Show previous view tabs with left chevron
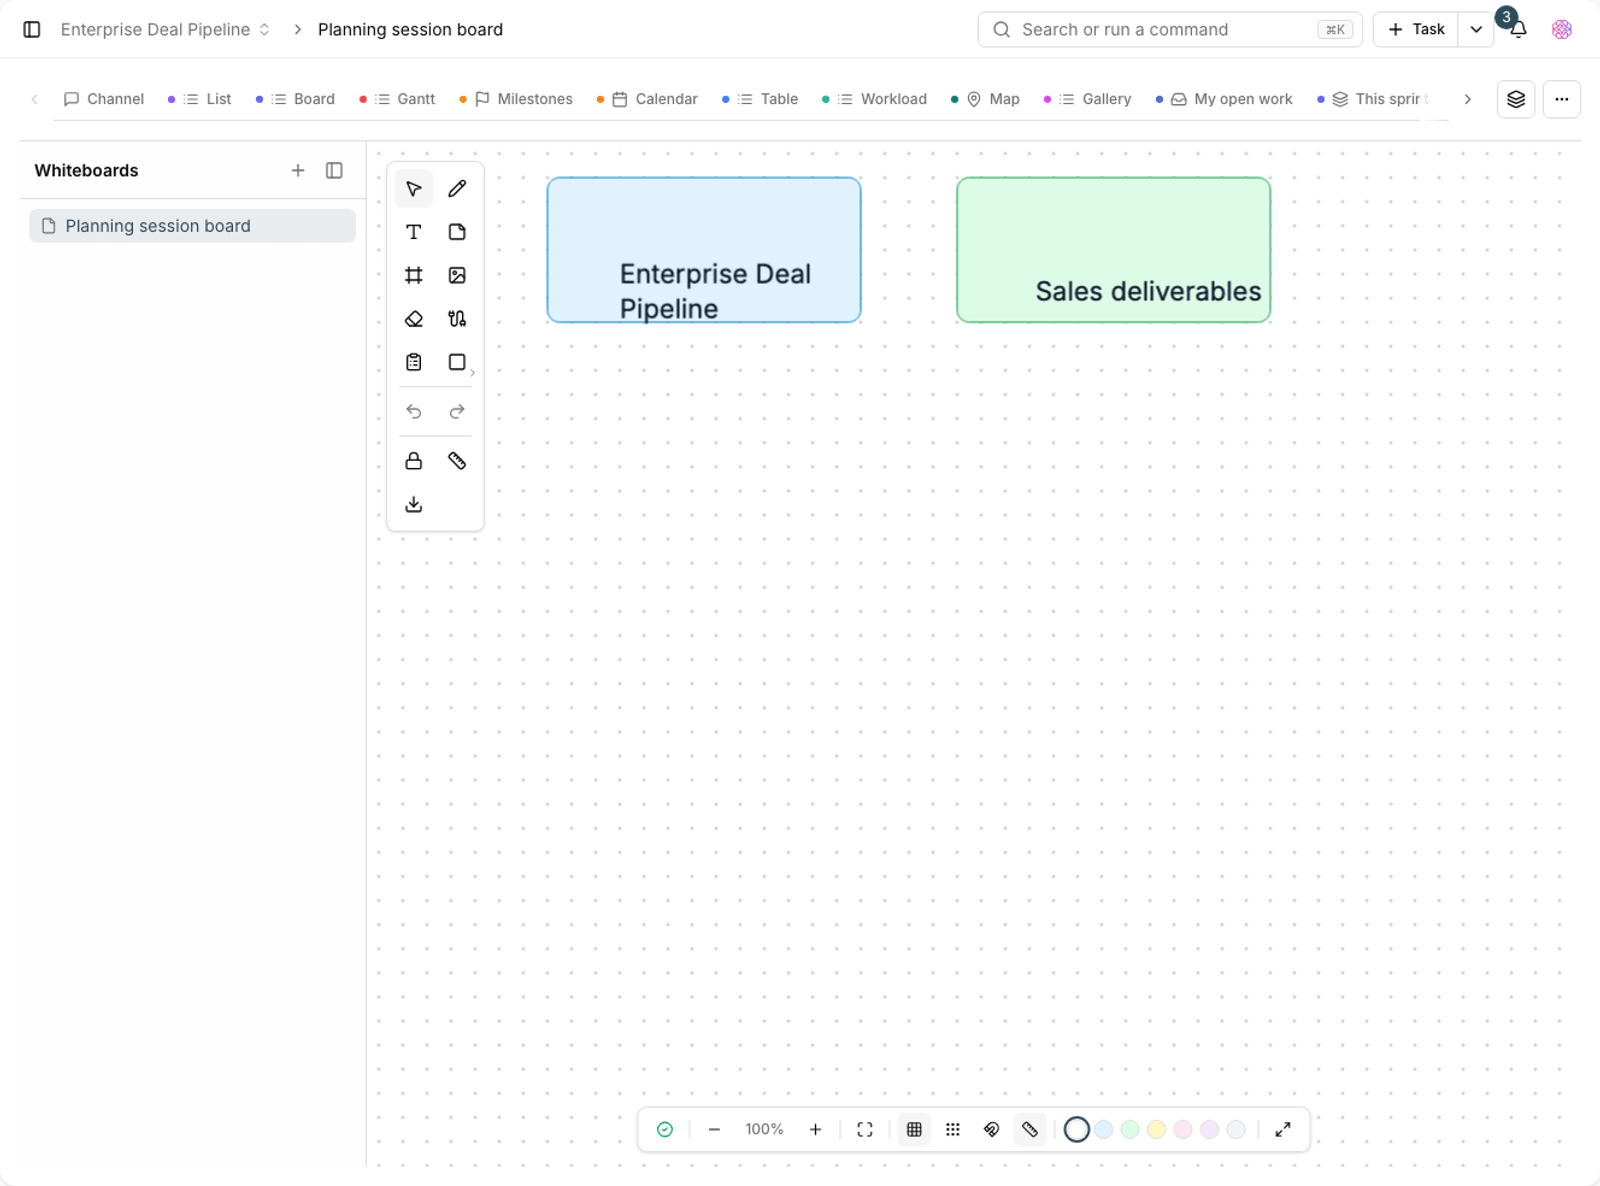Image resolution: width=1600 pixels, height=1186 pixels. [x=35, y=99]
